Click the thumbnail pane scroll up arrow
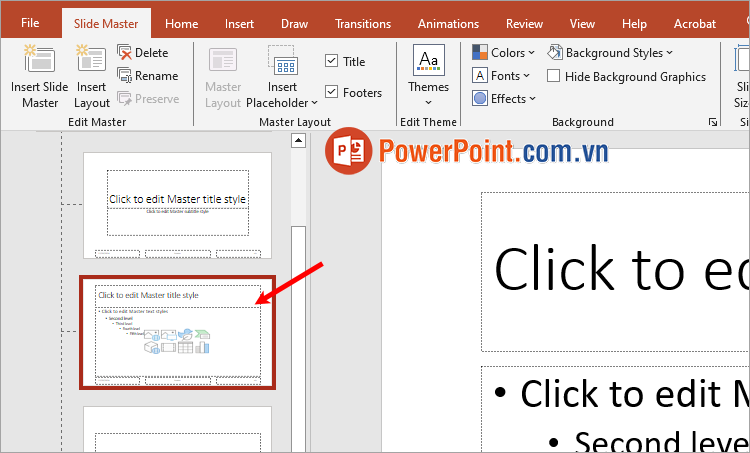The height and width of the screenshot is (453, 750). coord(298,141)
